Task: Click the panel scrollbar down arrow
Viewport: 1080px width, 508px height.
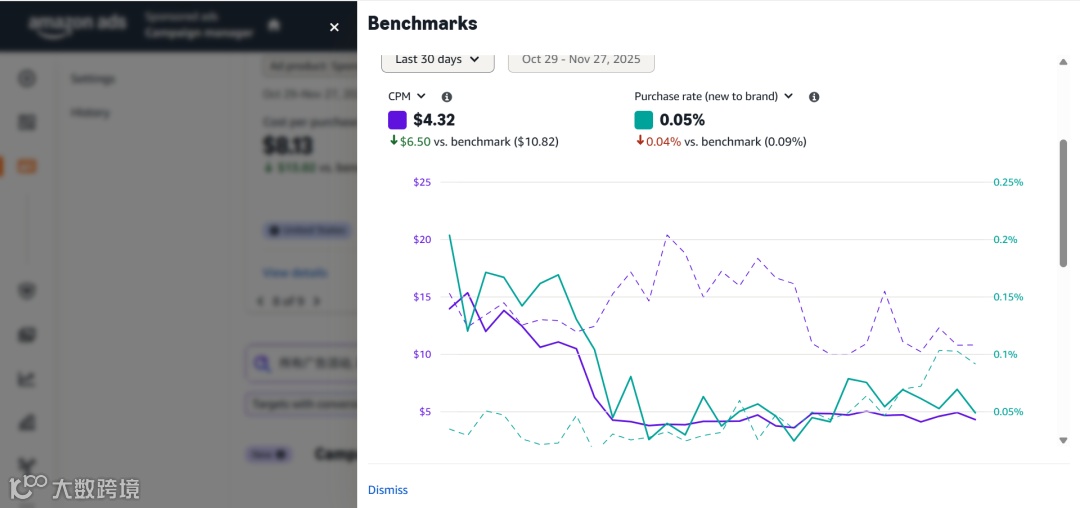Action: tap(1063, 440)
